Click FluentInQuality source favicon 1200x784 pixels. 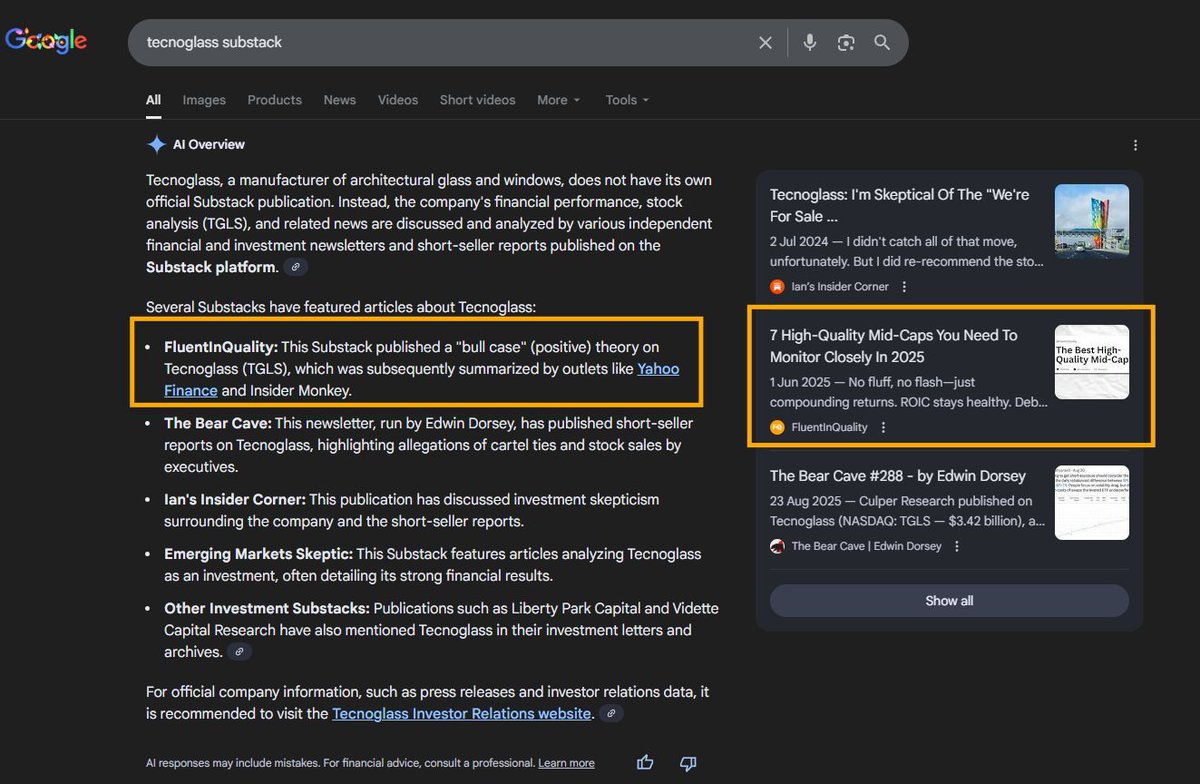pos(777,427)
